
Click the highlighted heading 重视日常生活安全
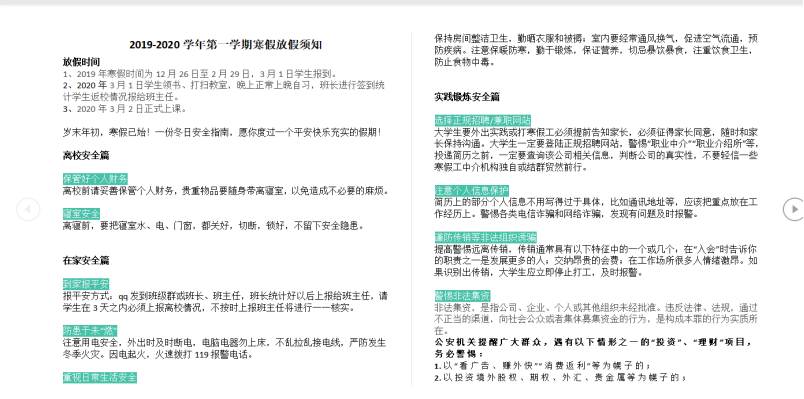tap(100, 378)
